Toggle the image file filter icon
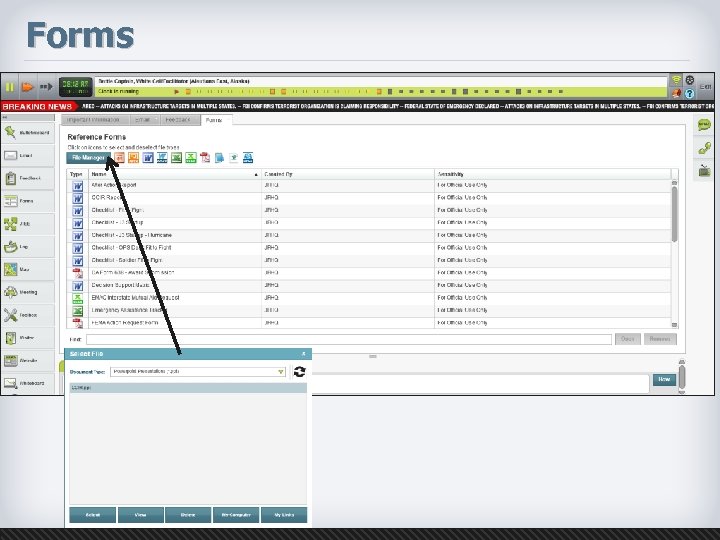 coord(234,158)
